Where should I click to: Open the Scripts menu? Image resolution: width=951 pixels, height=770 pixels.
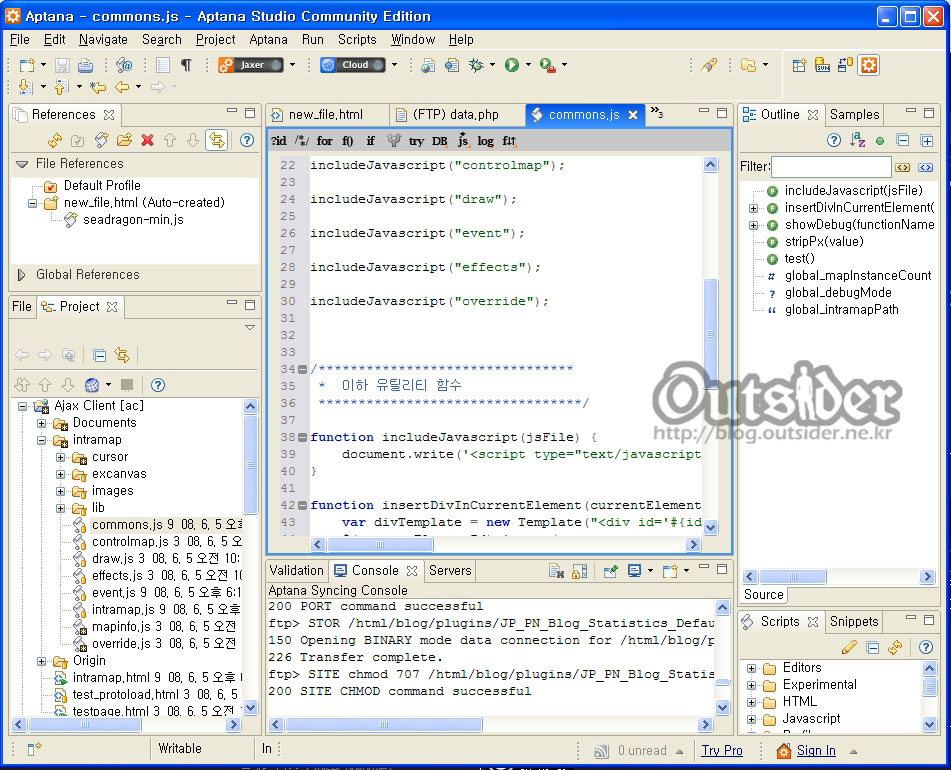click(357, 39)
